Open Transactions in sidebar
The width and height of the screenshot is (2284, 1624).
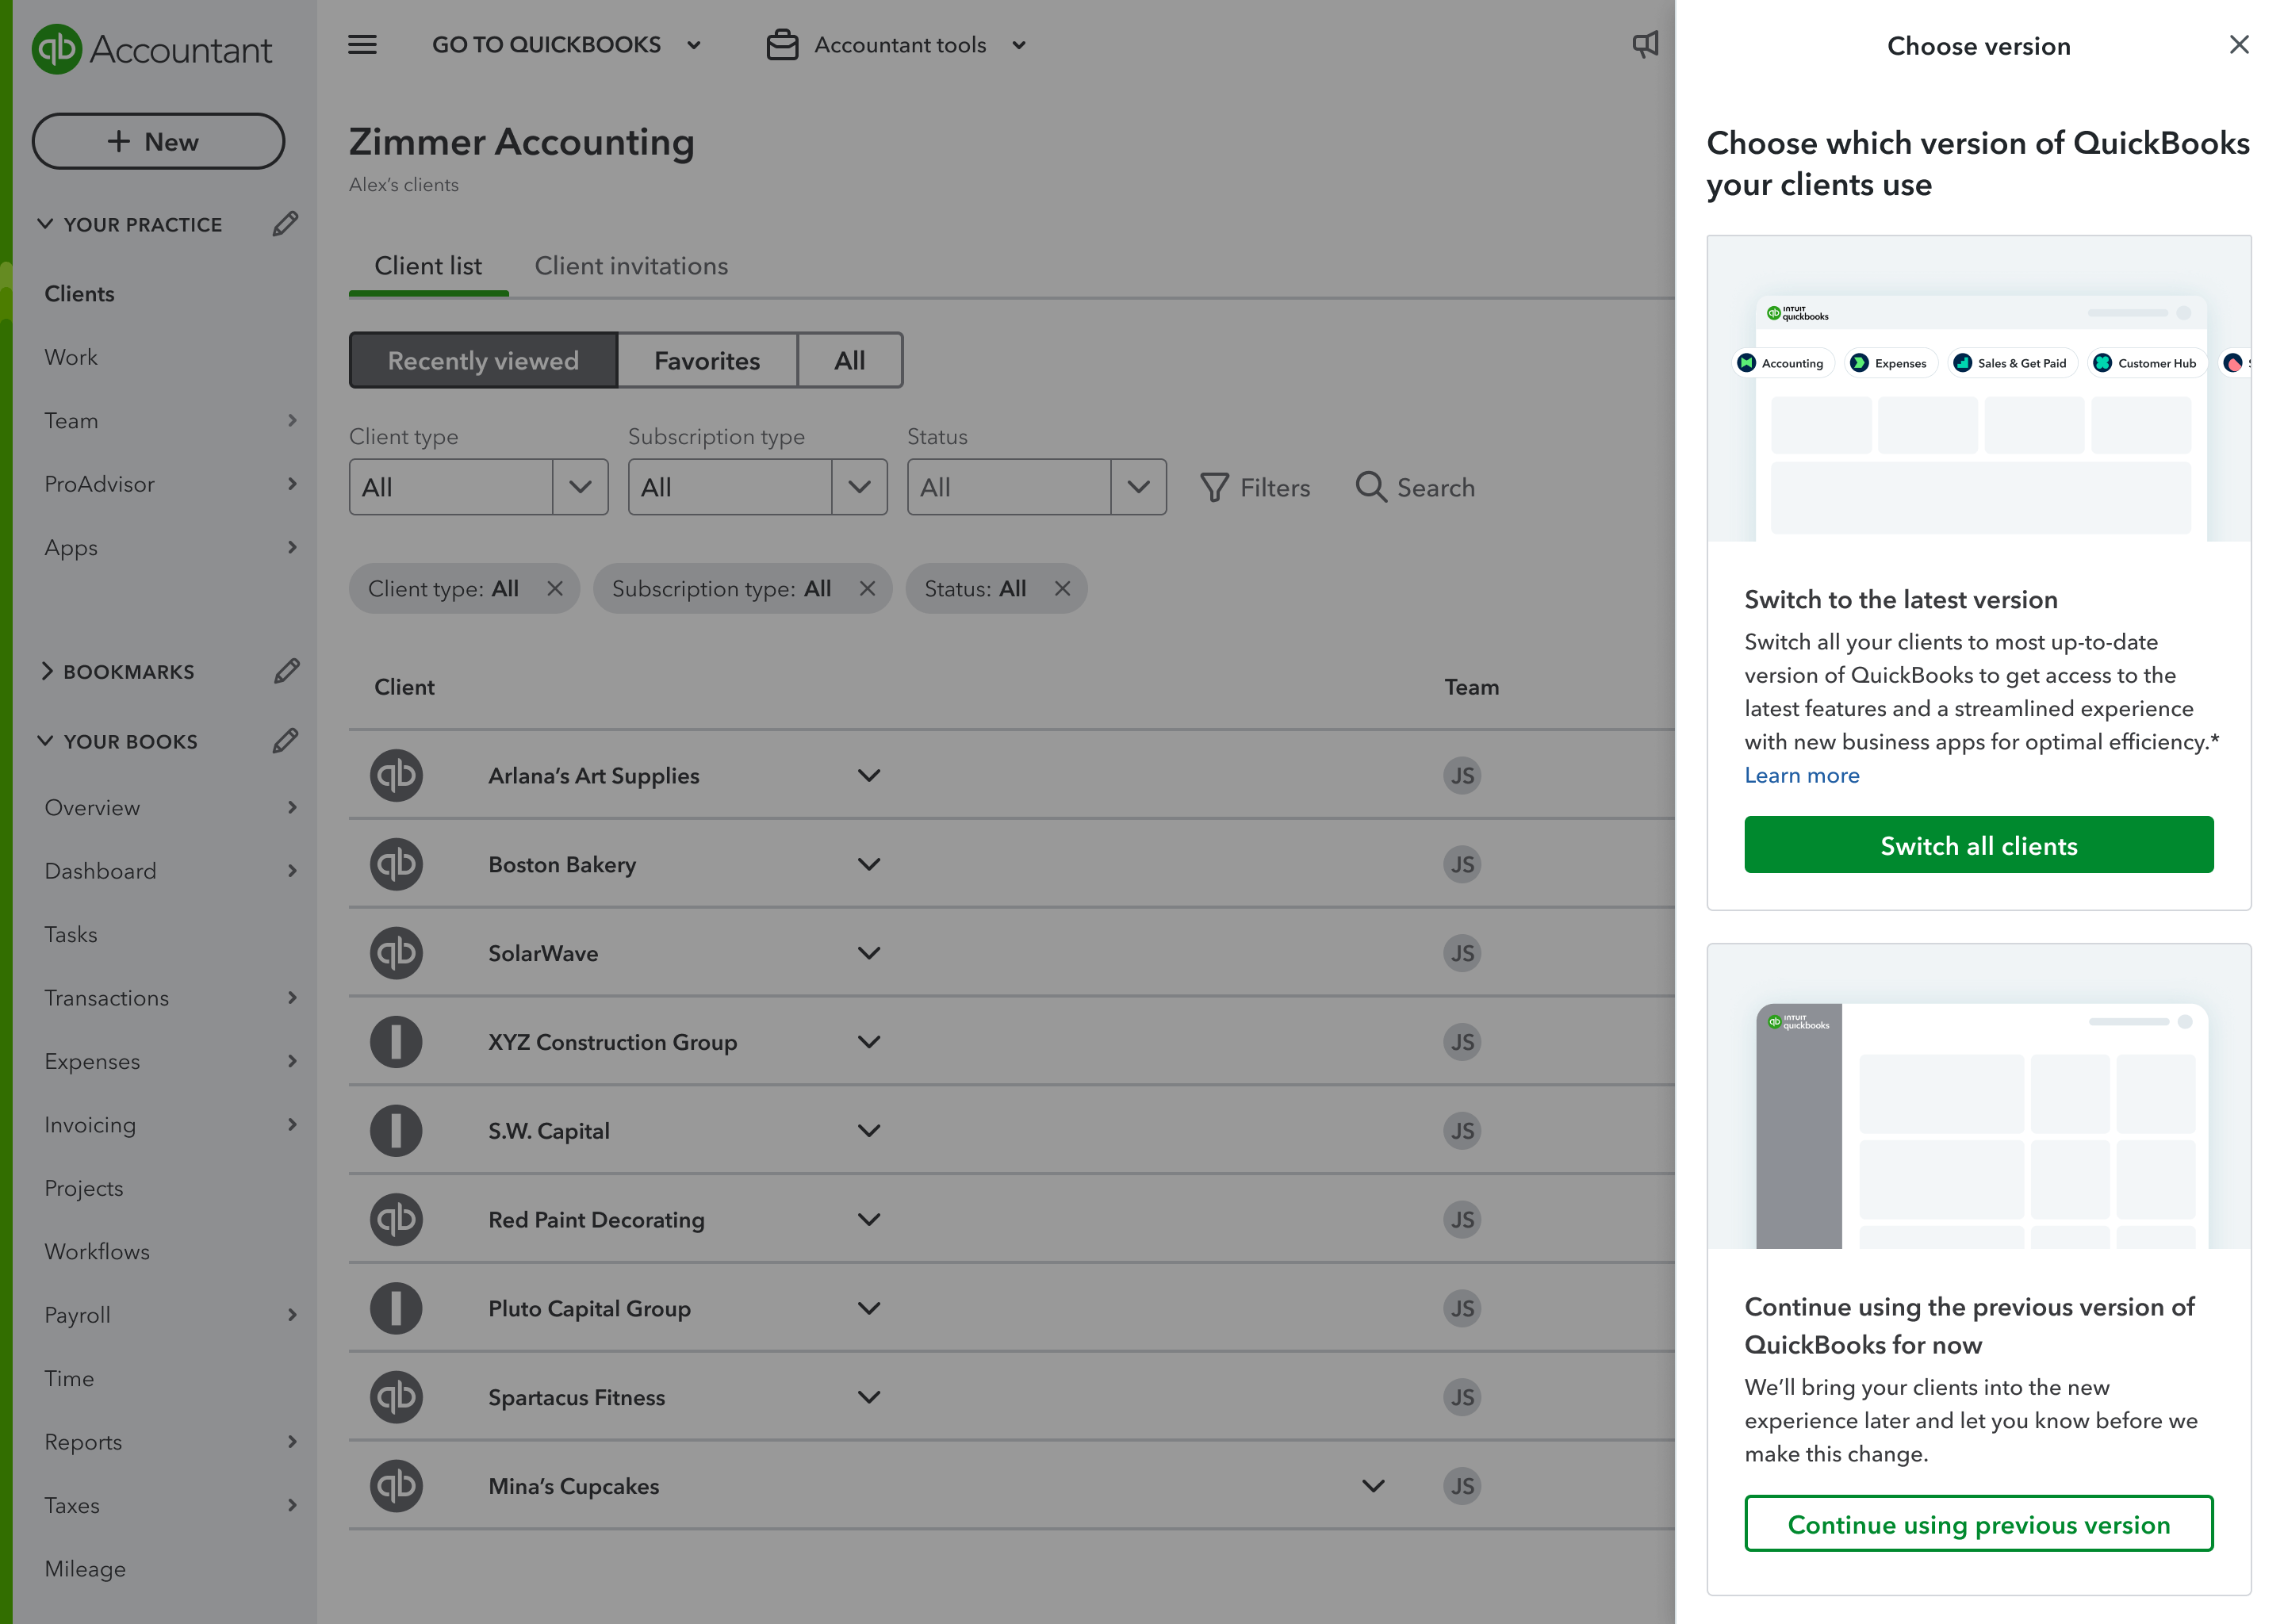click(x=107, y=998)
